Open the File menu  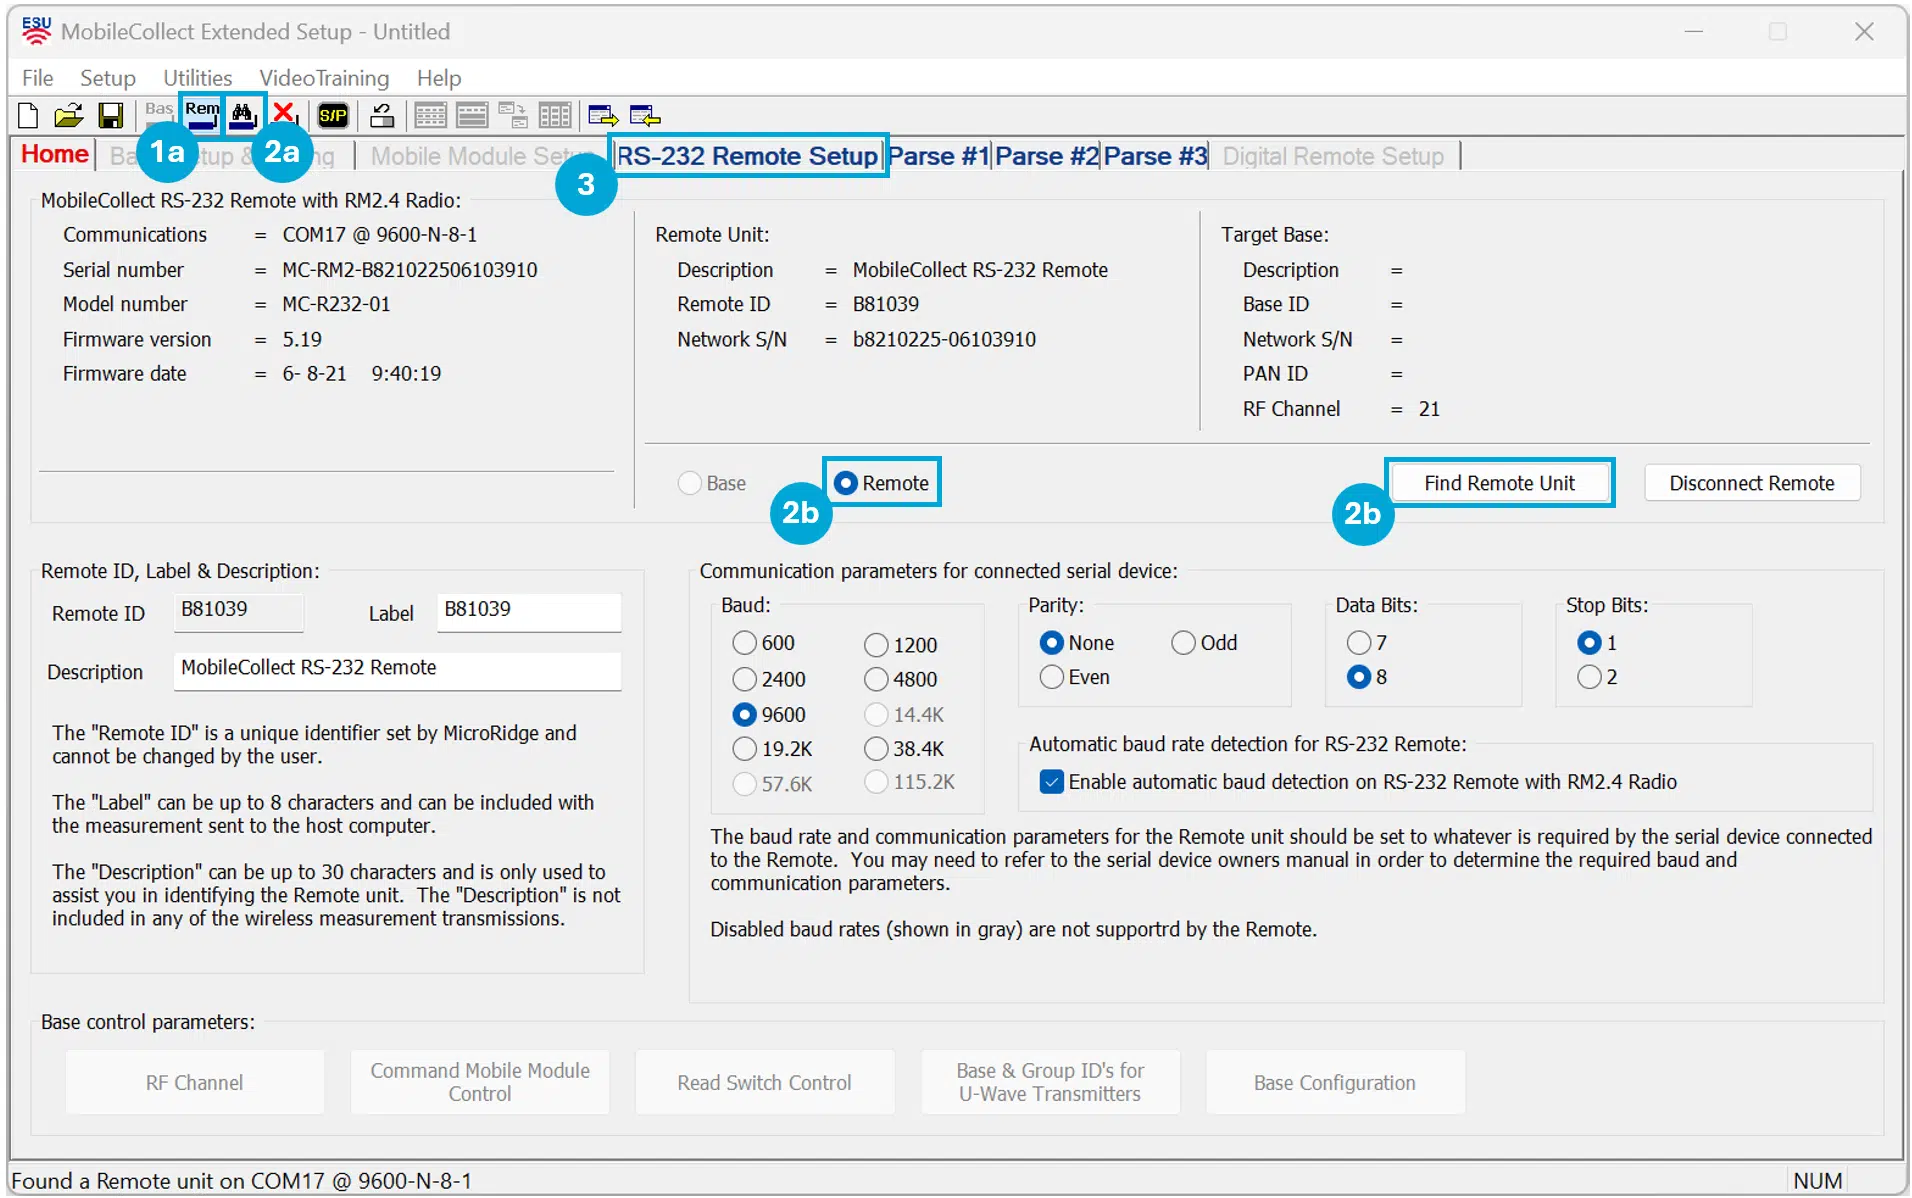coord(37,78)
